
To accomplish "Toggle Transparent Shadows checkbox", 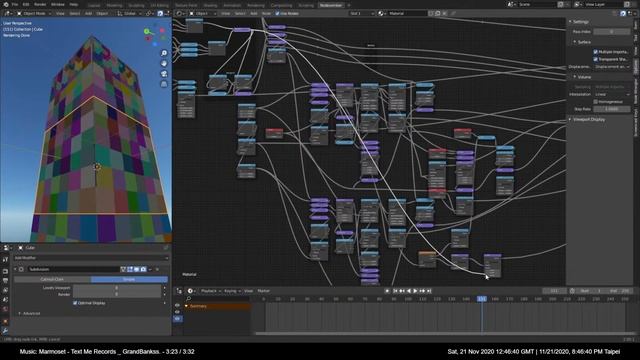I will click(x=596, y=59).
